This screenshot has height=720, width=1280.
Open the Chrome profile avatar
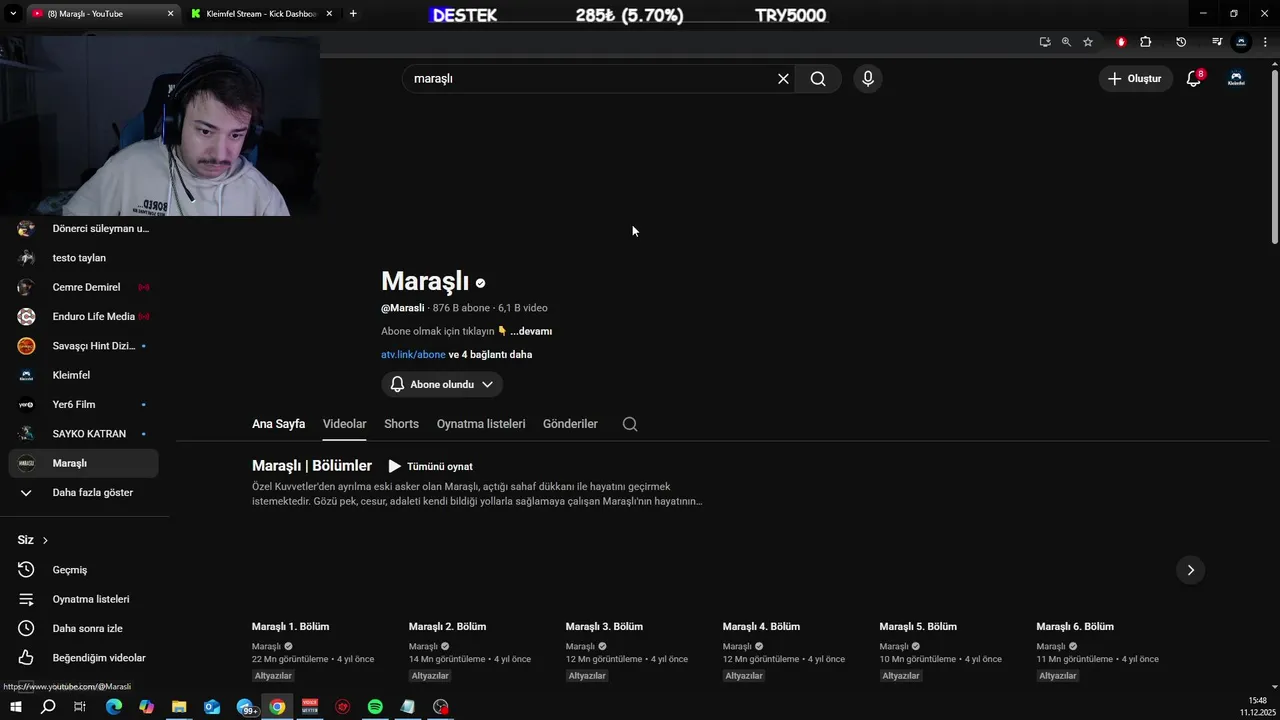(1241, 42)
